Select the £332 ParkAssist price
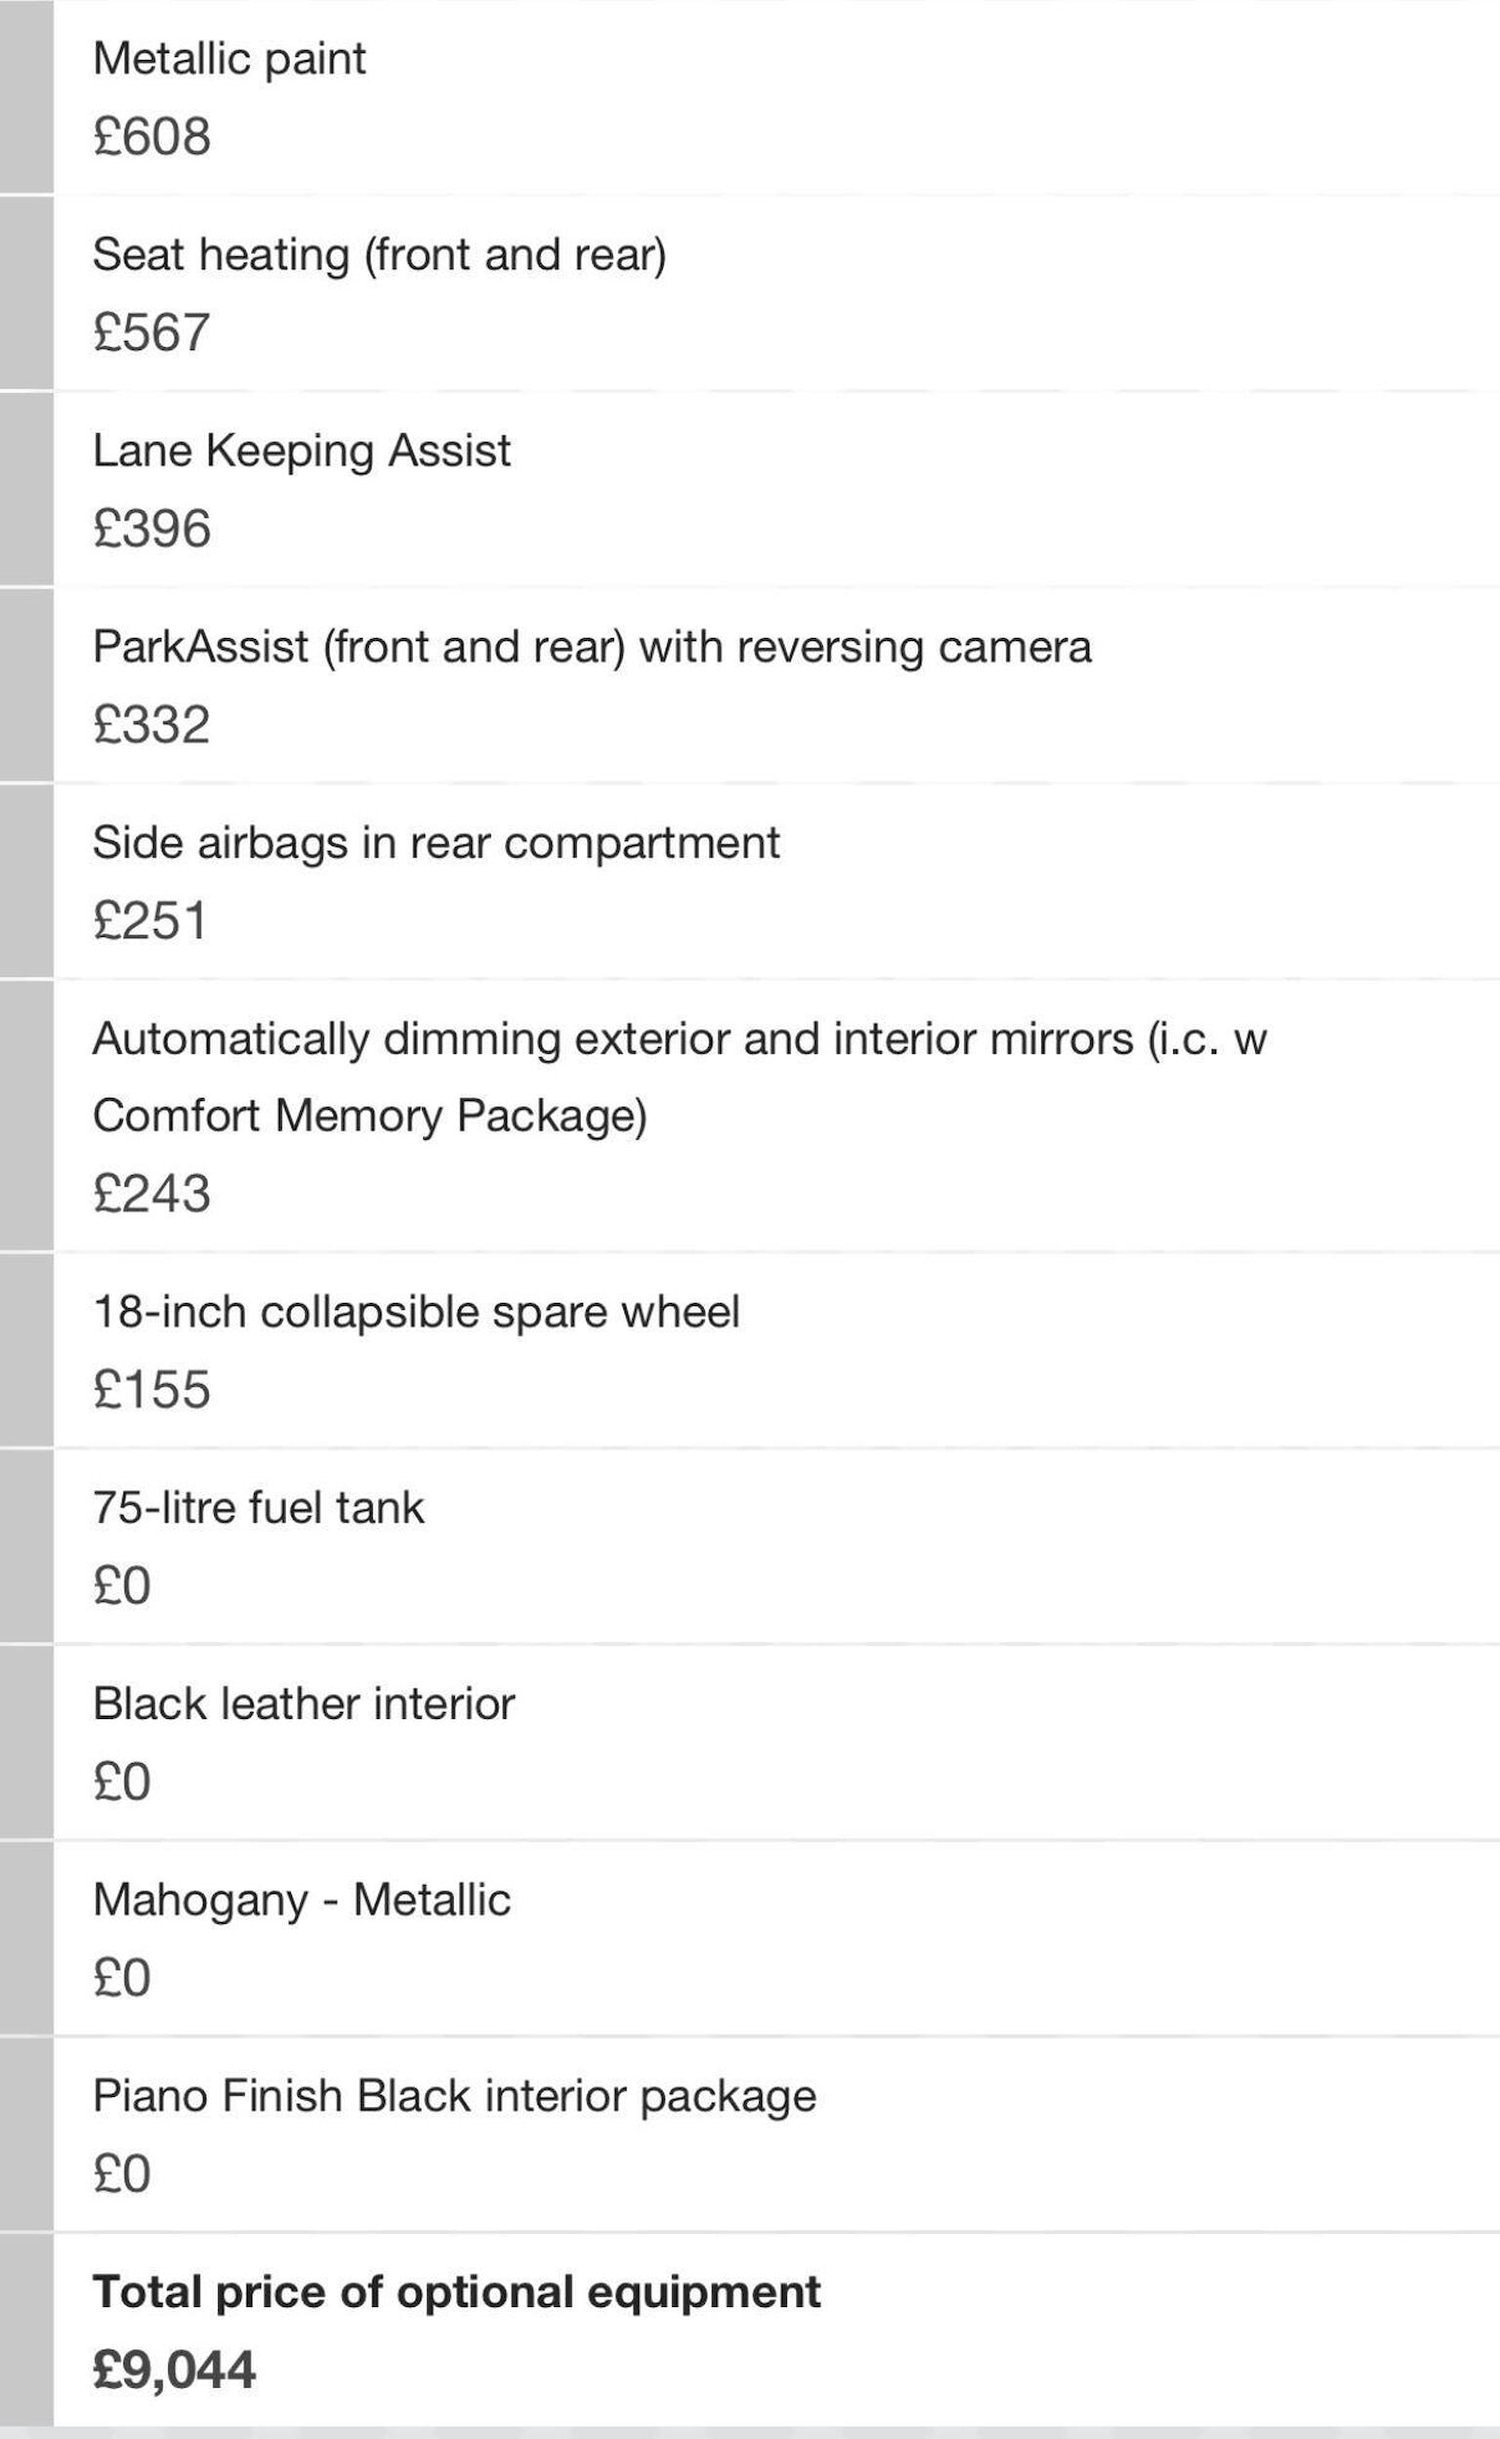The width and height of the screenshot is (1500, 2439). coord(152,724)
